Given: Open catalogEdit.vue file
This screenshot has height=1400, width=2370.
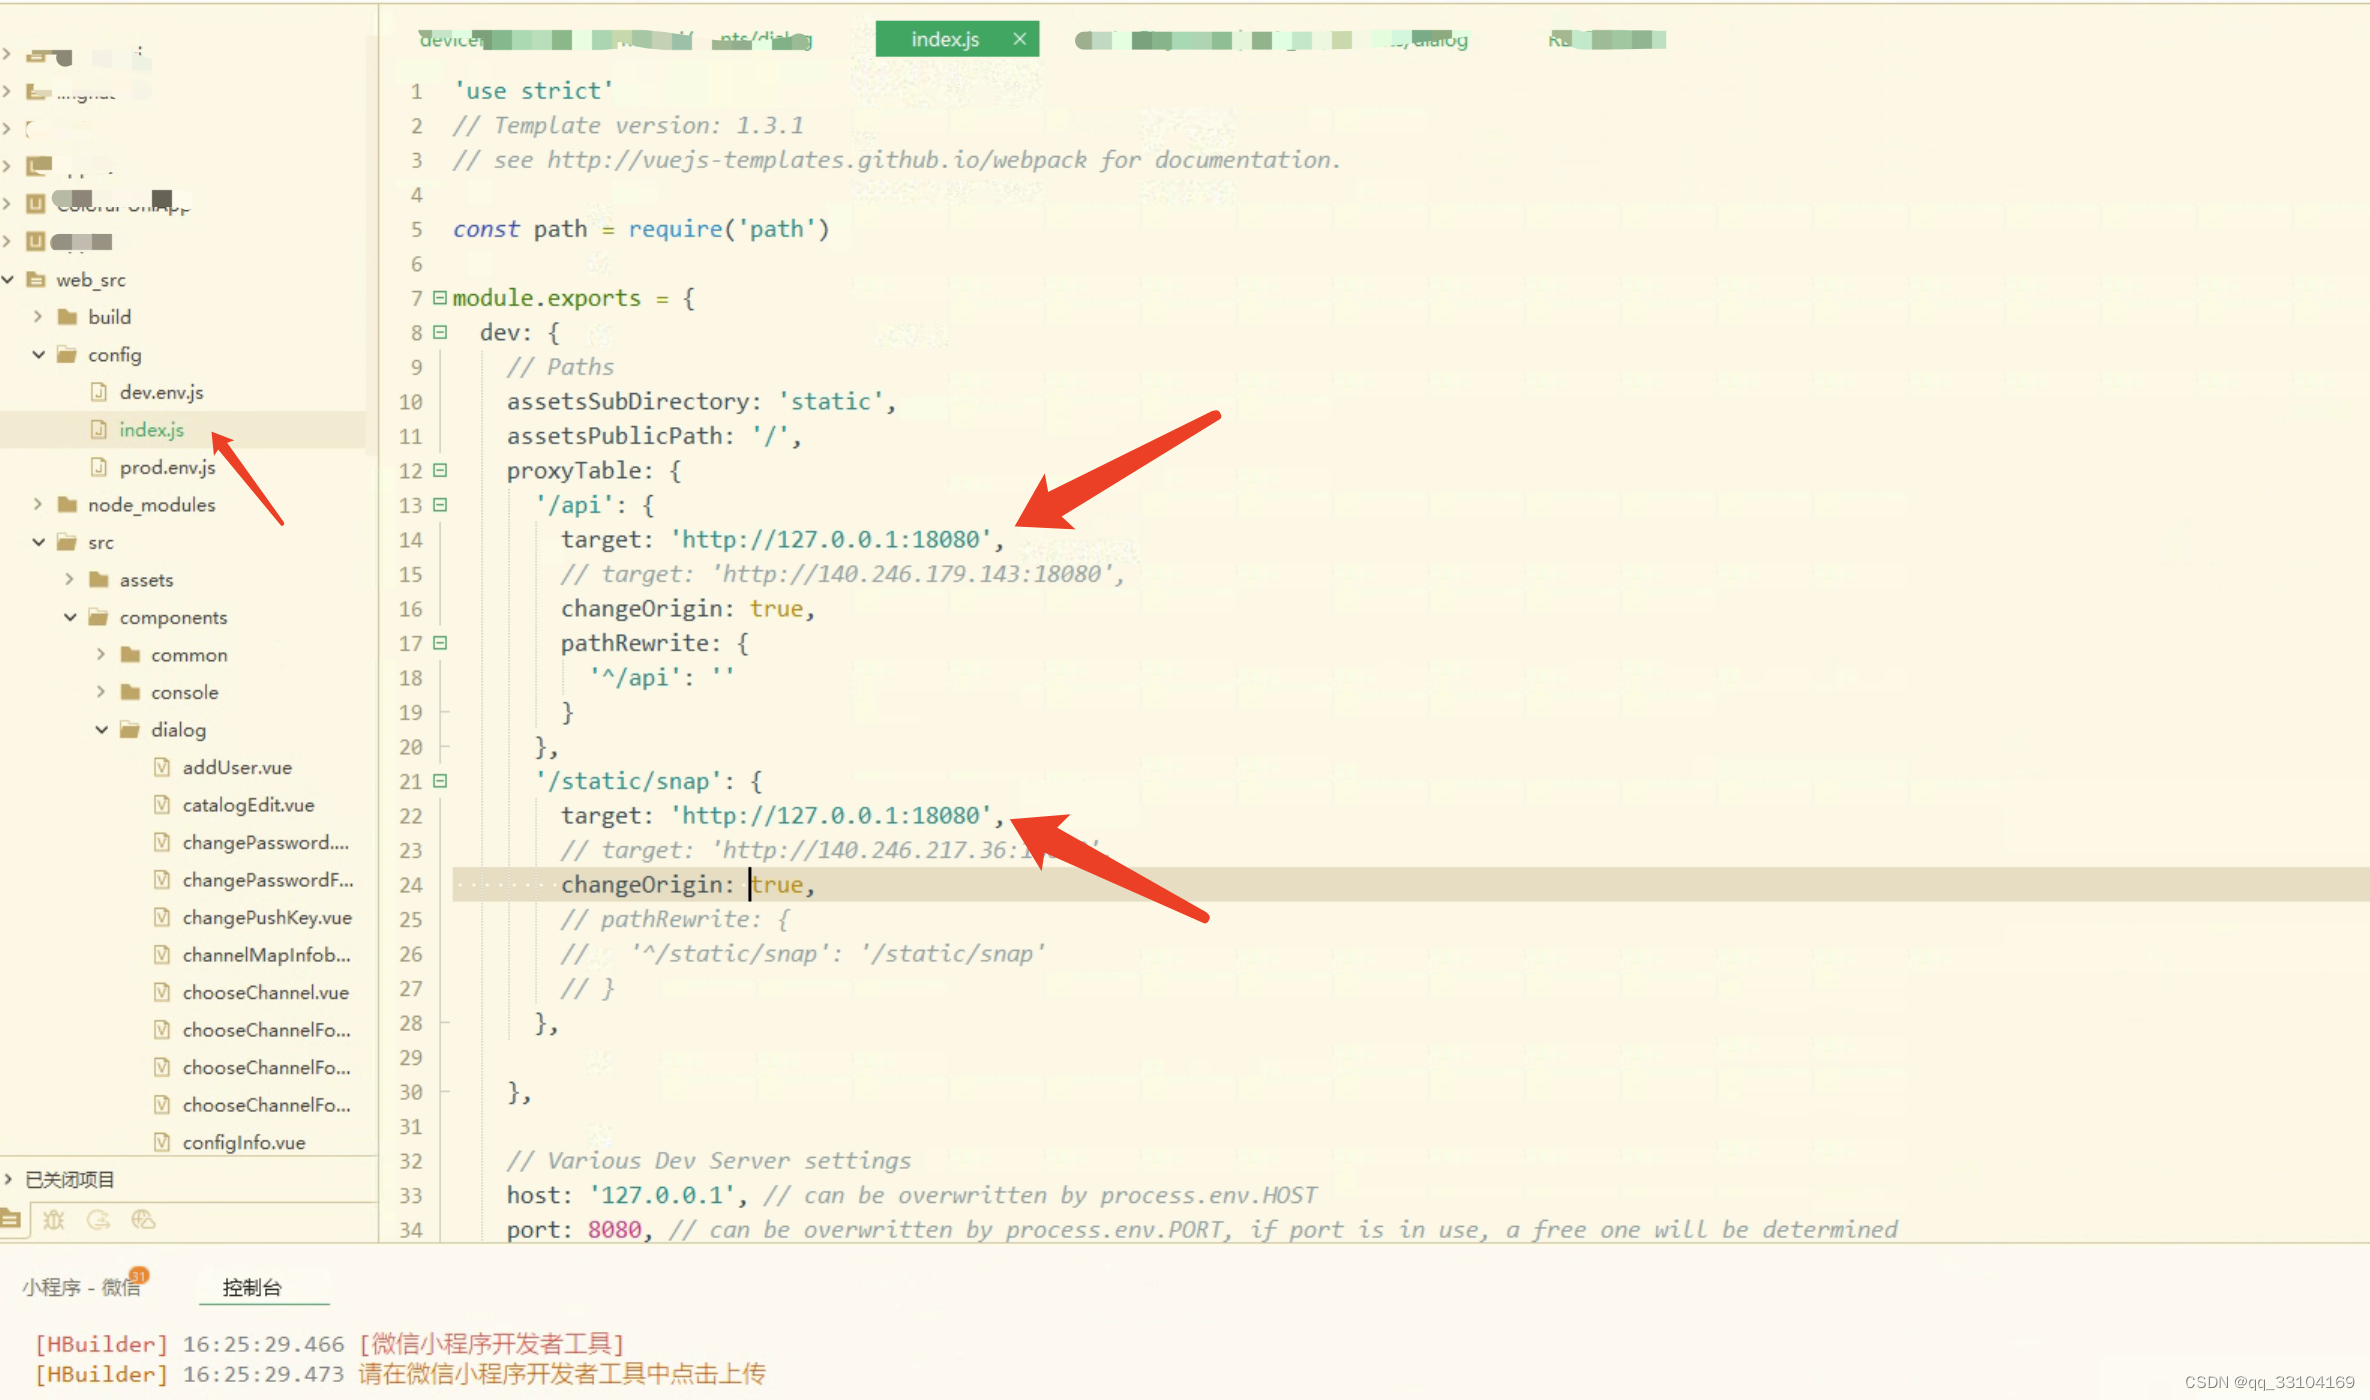Looking at the screenshot, I should (x=248, y=805).
